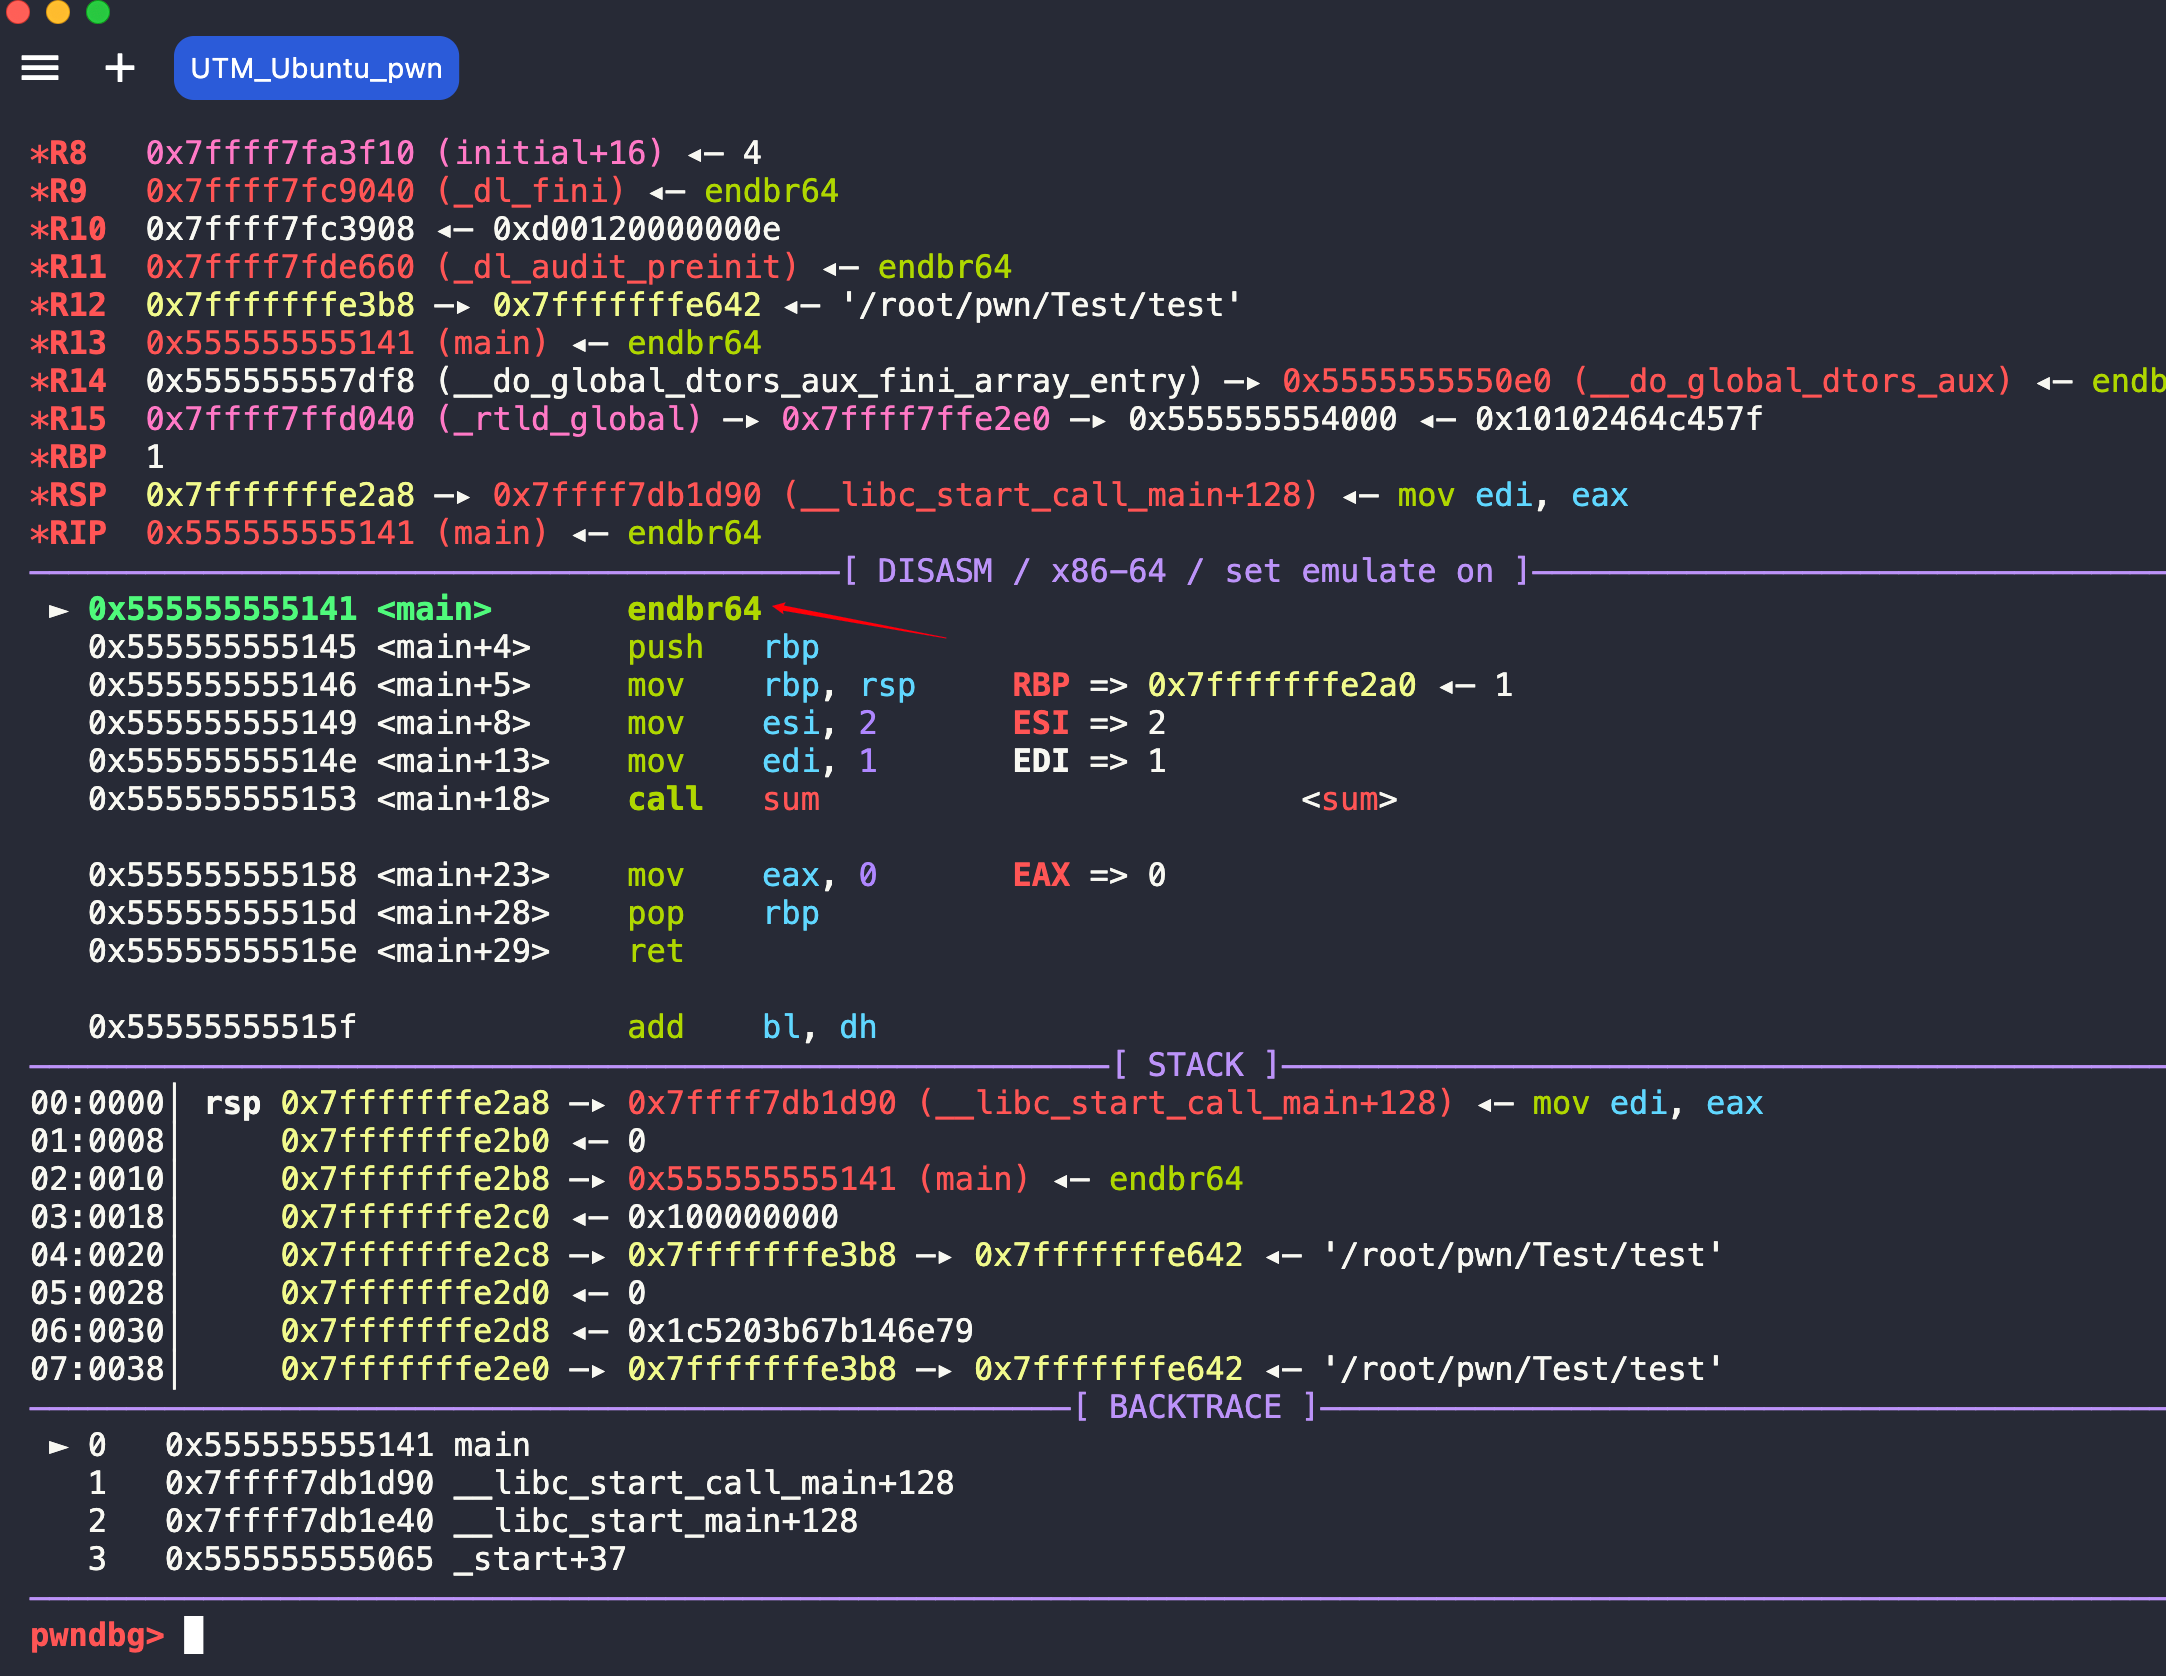Screen dimensions: 2166x1676
Task: Click the RBP register label in the register list
Action: [68, 457]
